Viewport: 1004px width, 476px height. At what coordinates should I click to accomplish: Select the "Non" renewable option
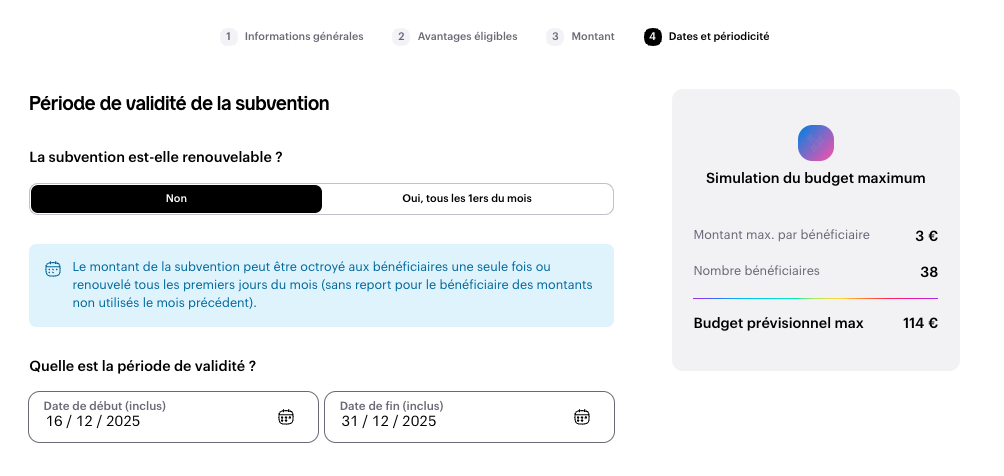point(176,199)
